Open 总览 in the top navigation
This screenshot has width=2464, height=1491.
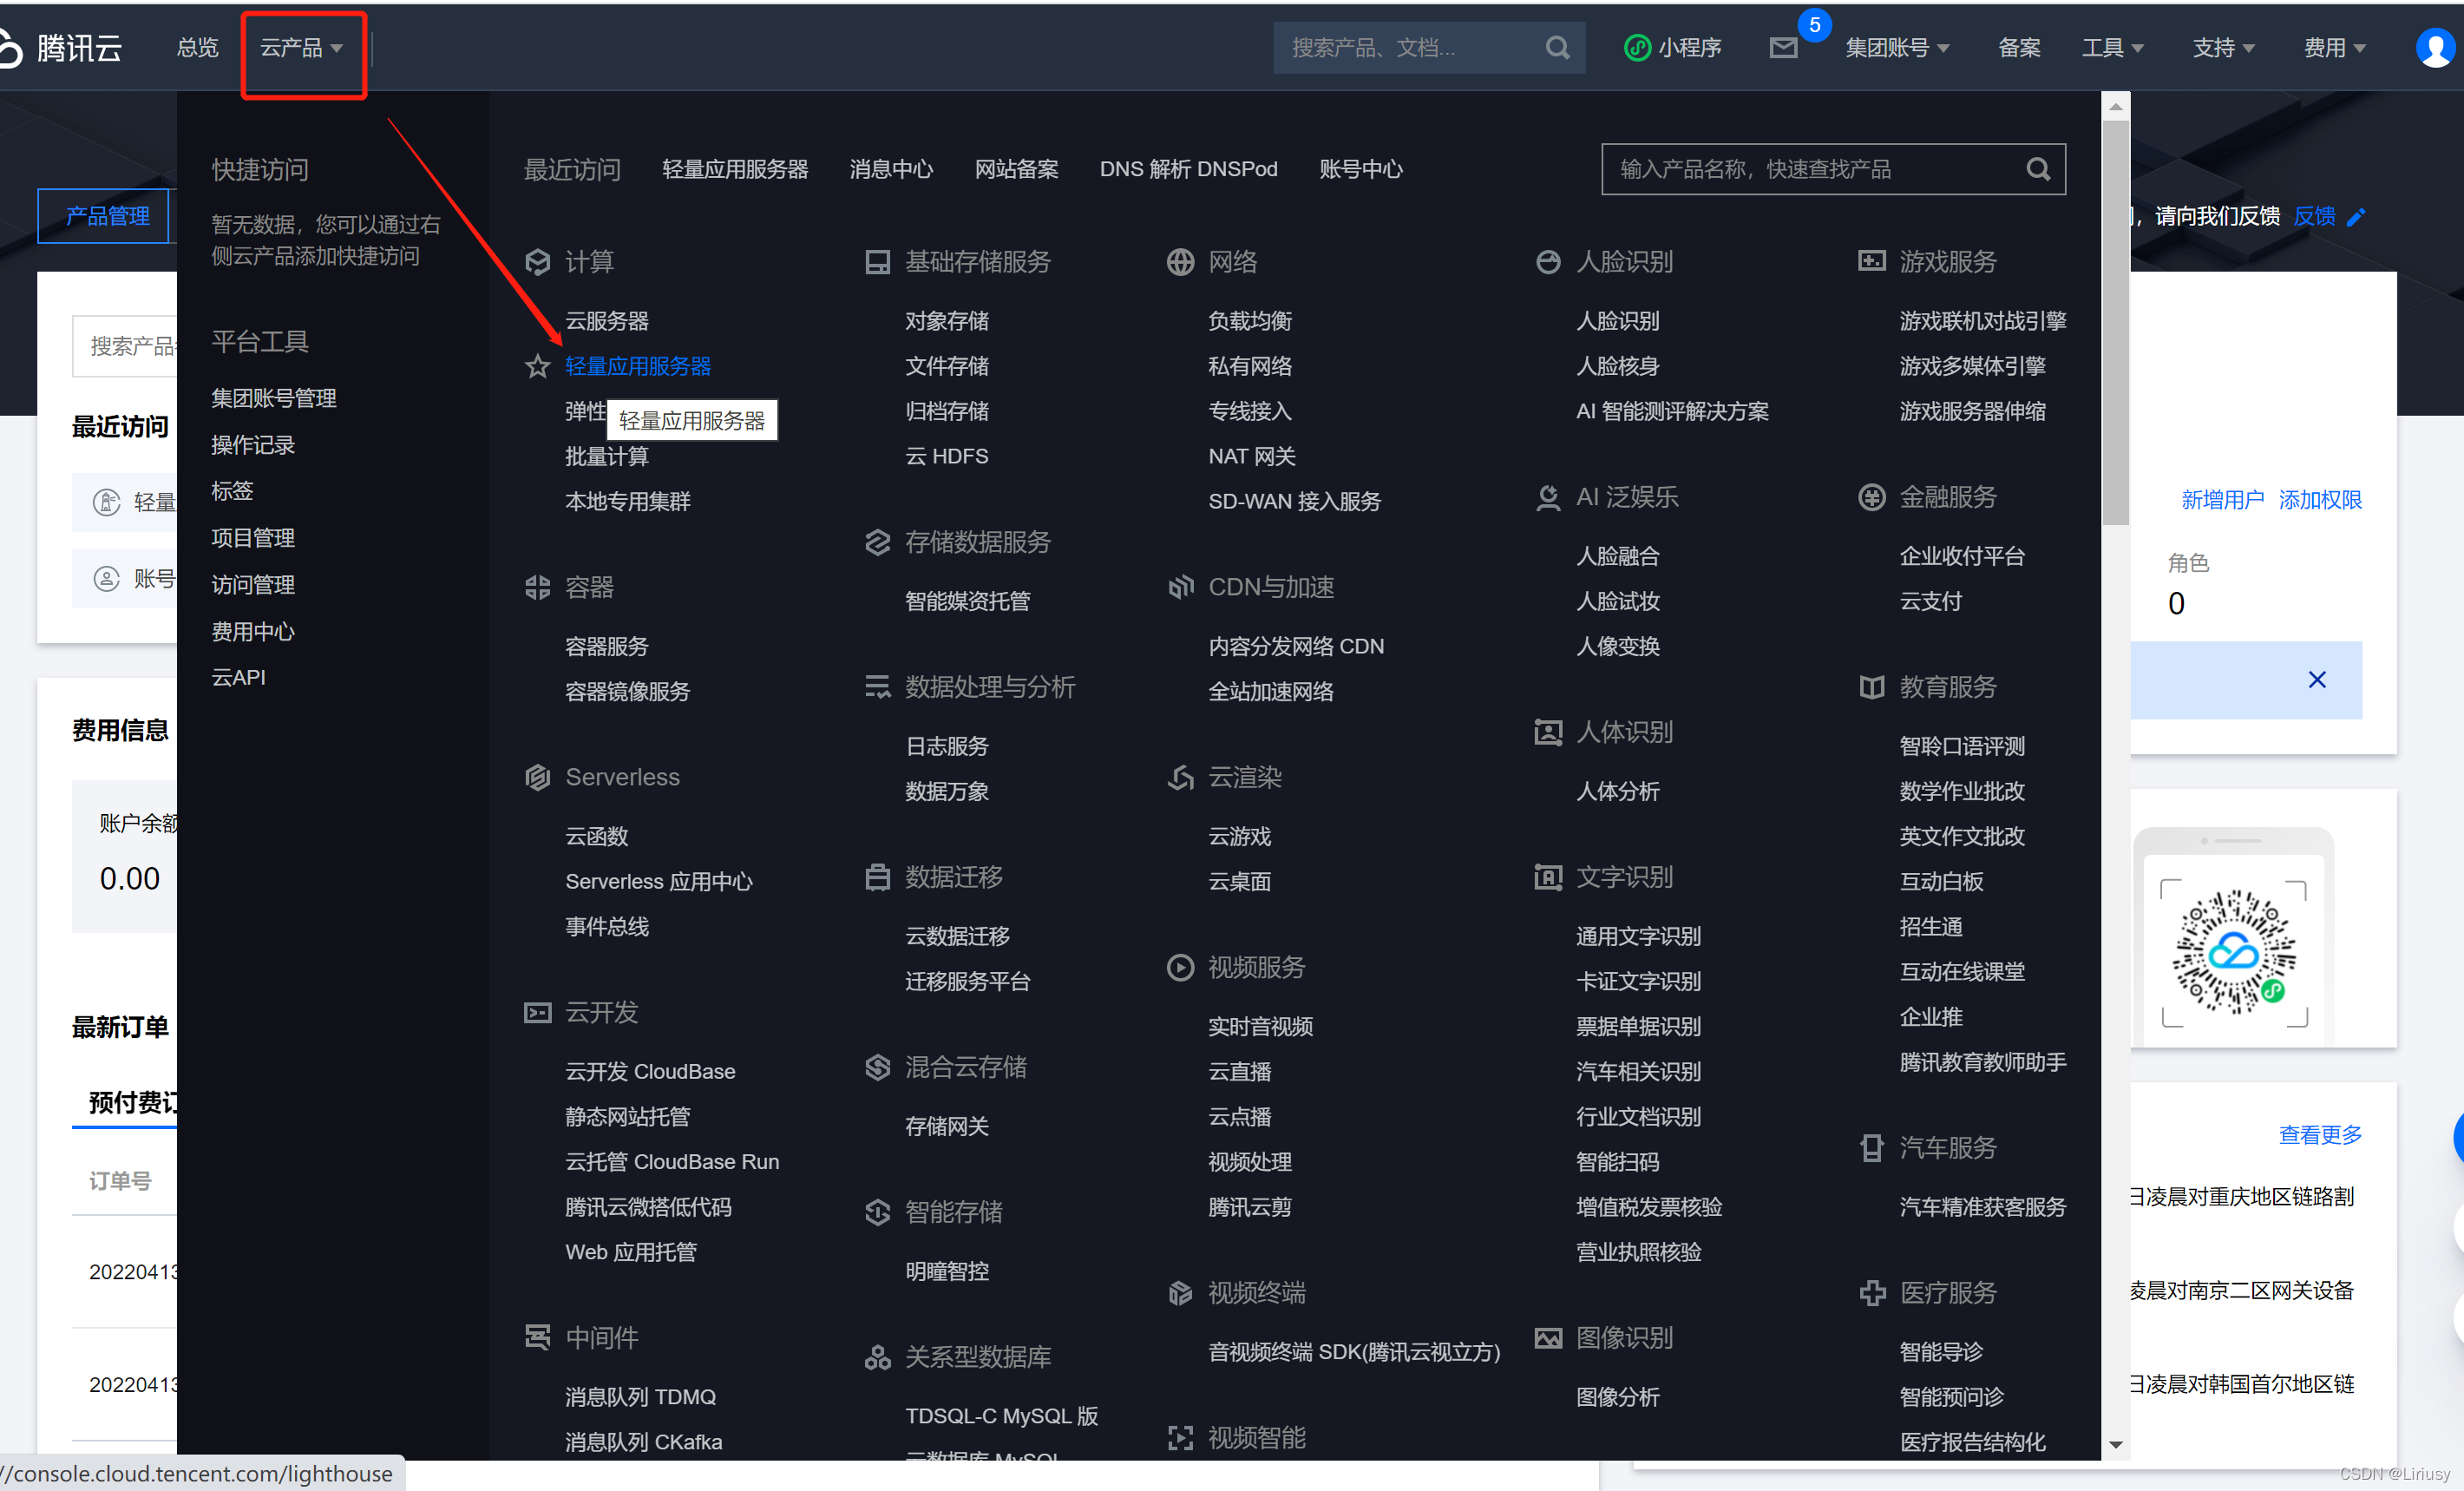(197, 47)
